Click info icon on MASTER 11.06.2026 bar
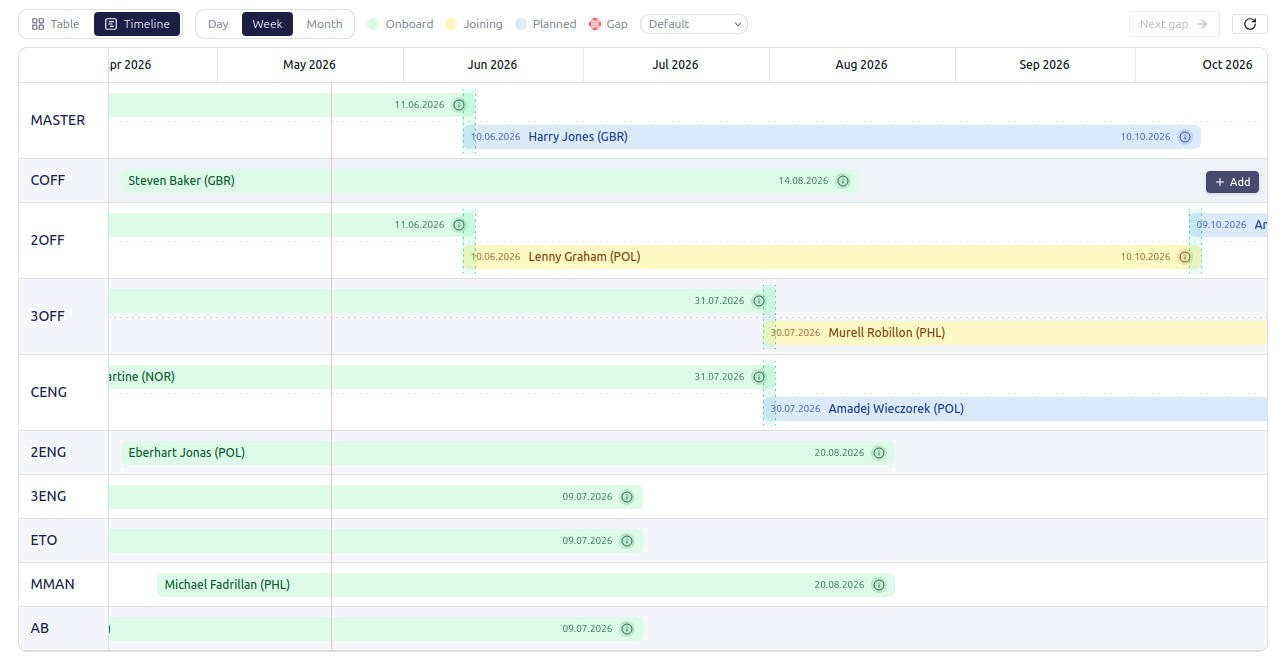 [x=459, y=105]
